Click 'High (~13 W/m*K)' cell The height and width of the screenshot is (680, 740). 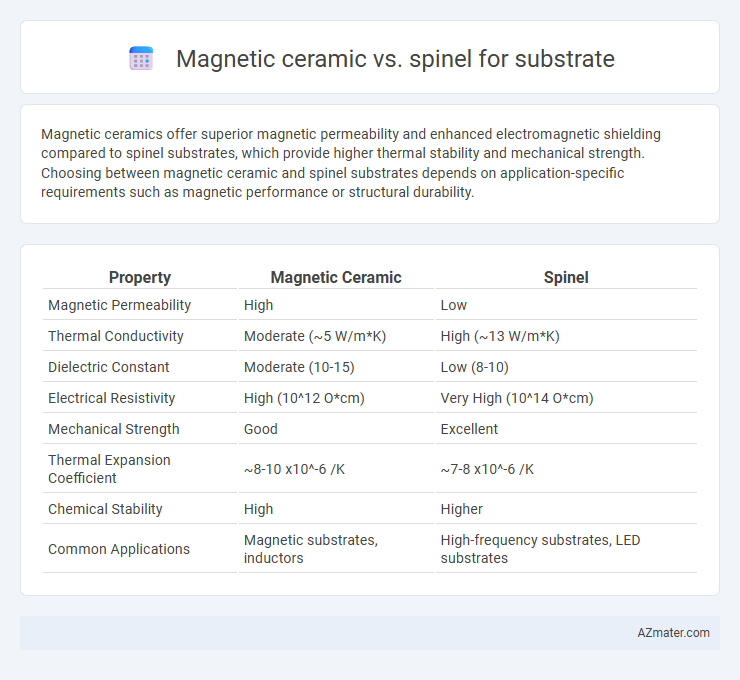tap(500, 336)
